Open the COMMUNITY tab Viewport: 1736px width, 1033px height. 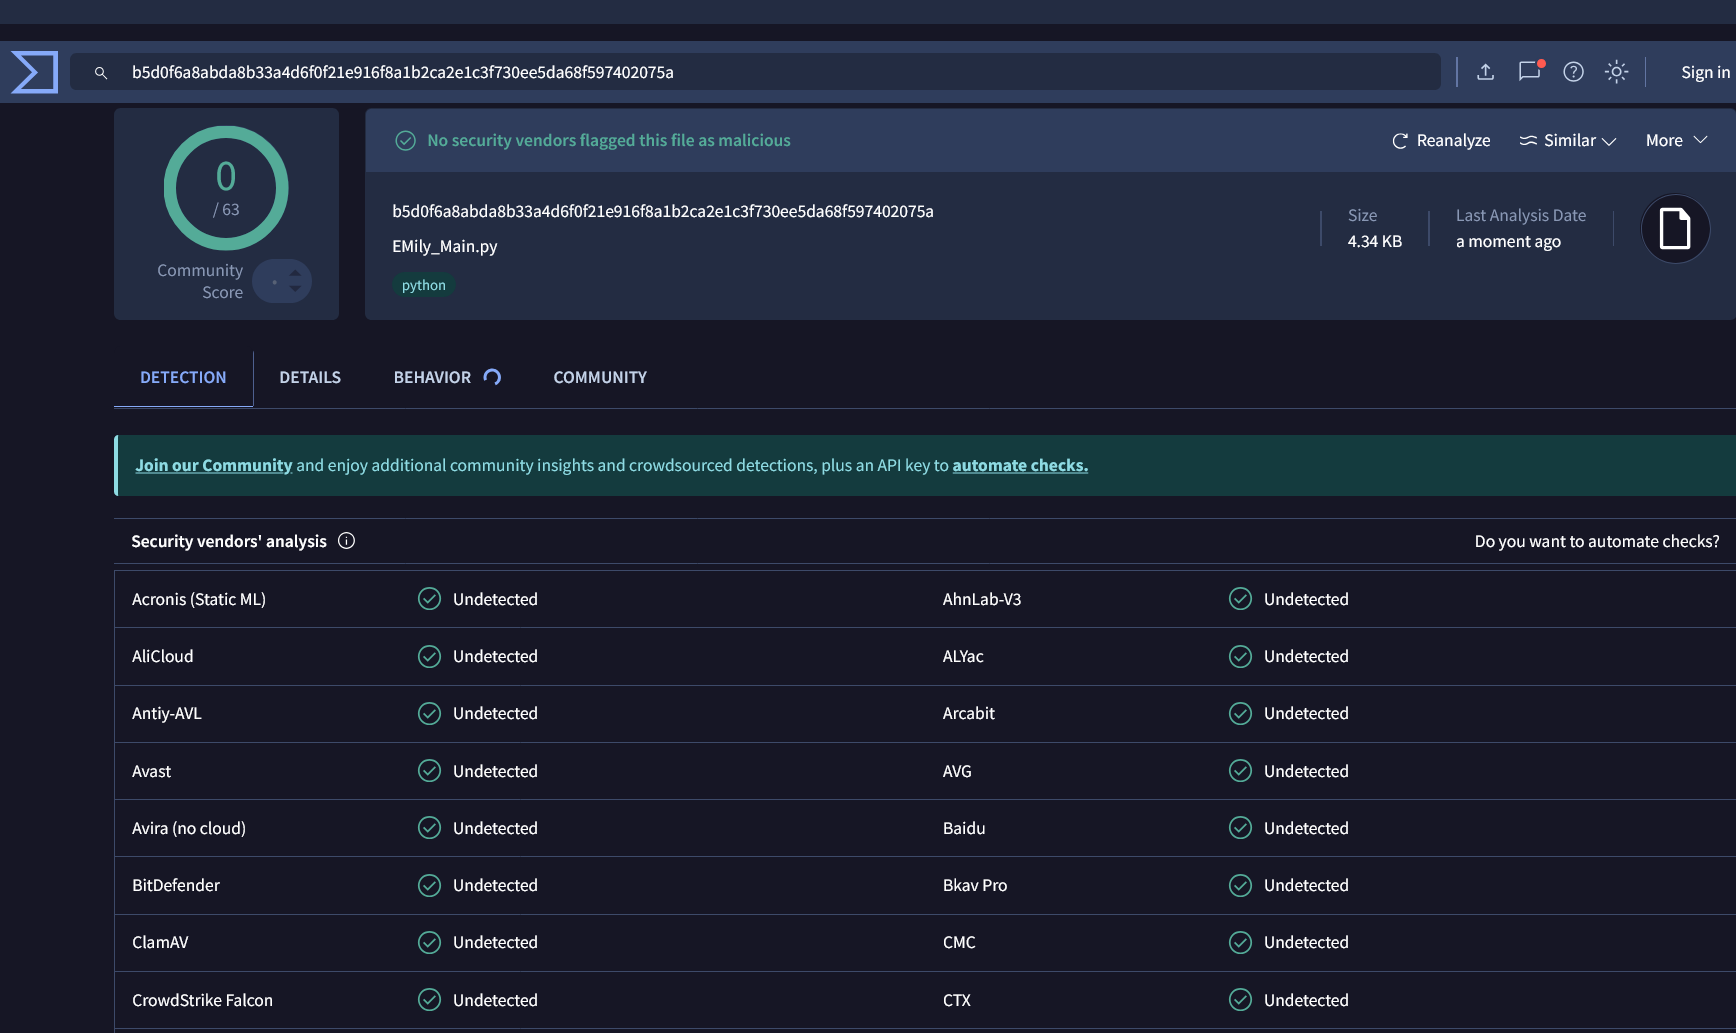[600, 378]
